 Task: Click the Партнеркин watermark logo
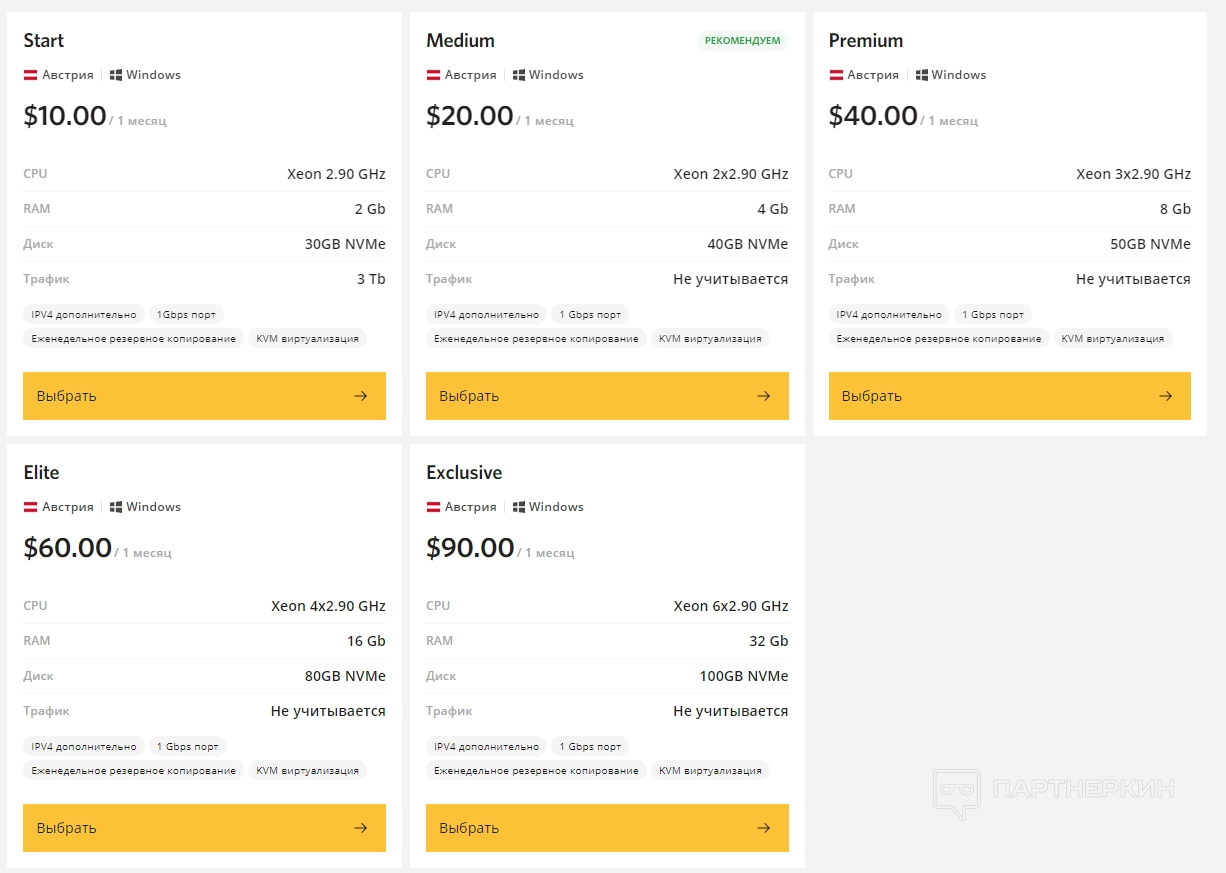click(1054, 790)
